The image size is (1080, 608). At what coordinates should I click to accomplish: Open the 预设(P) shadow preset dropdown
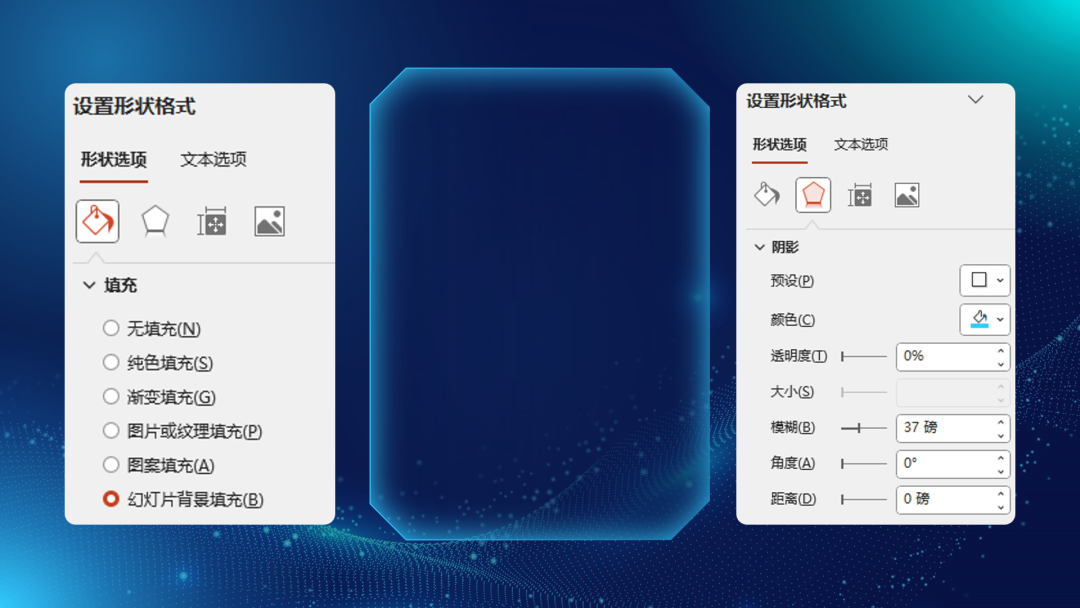tap(985, 280)
